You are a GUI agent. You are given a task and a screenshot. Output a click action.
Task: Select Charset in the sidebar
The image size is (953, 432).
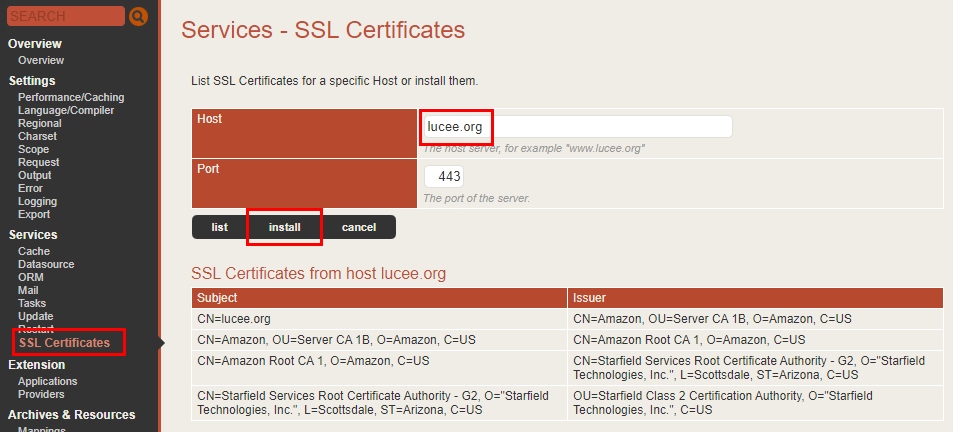(x=37, y=136)
